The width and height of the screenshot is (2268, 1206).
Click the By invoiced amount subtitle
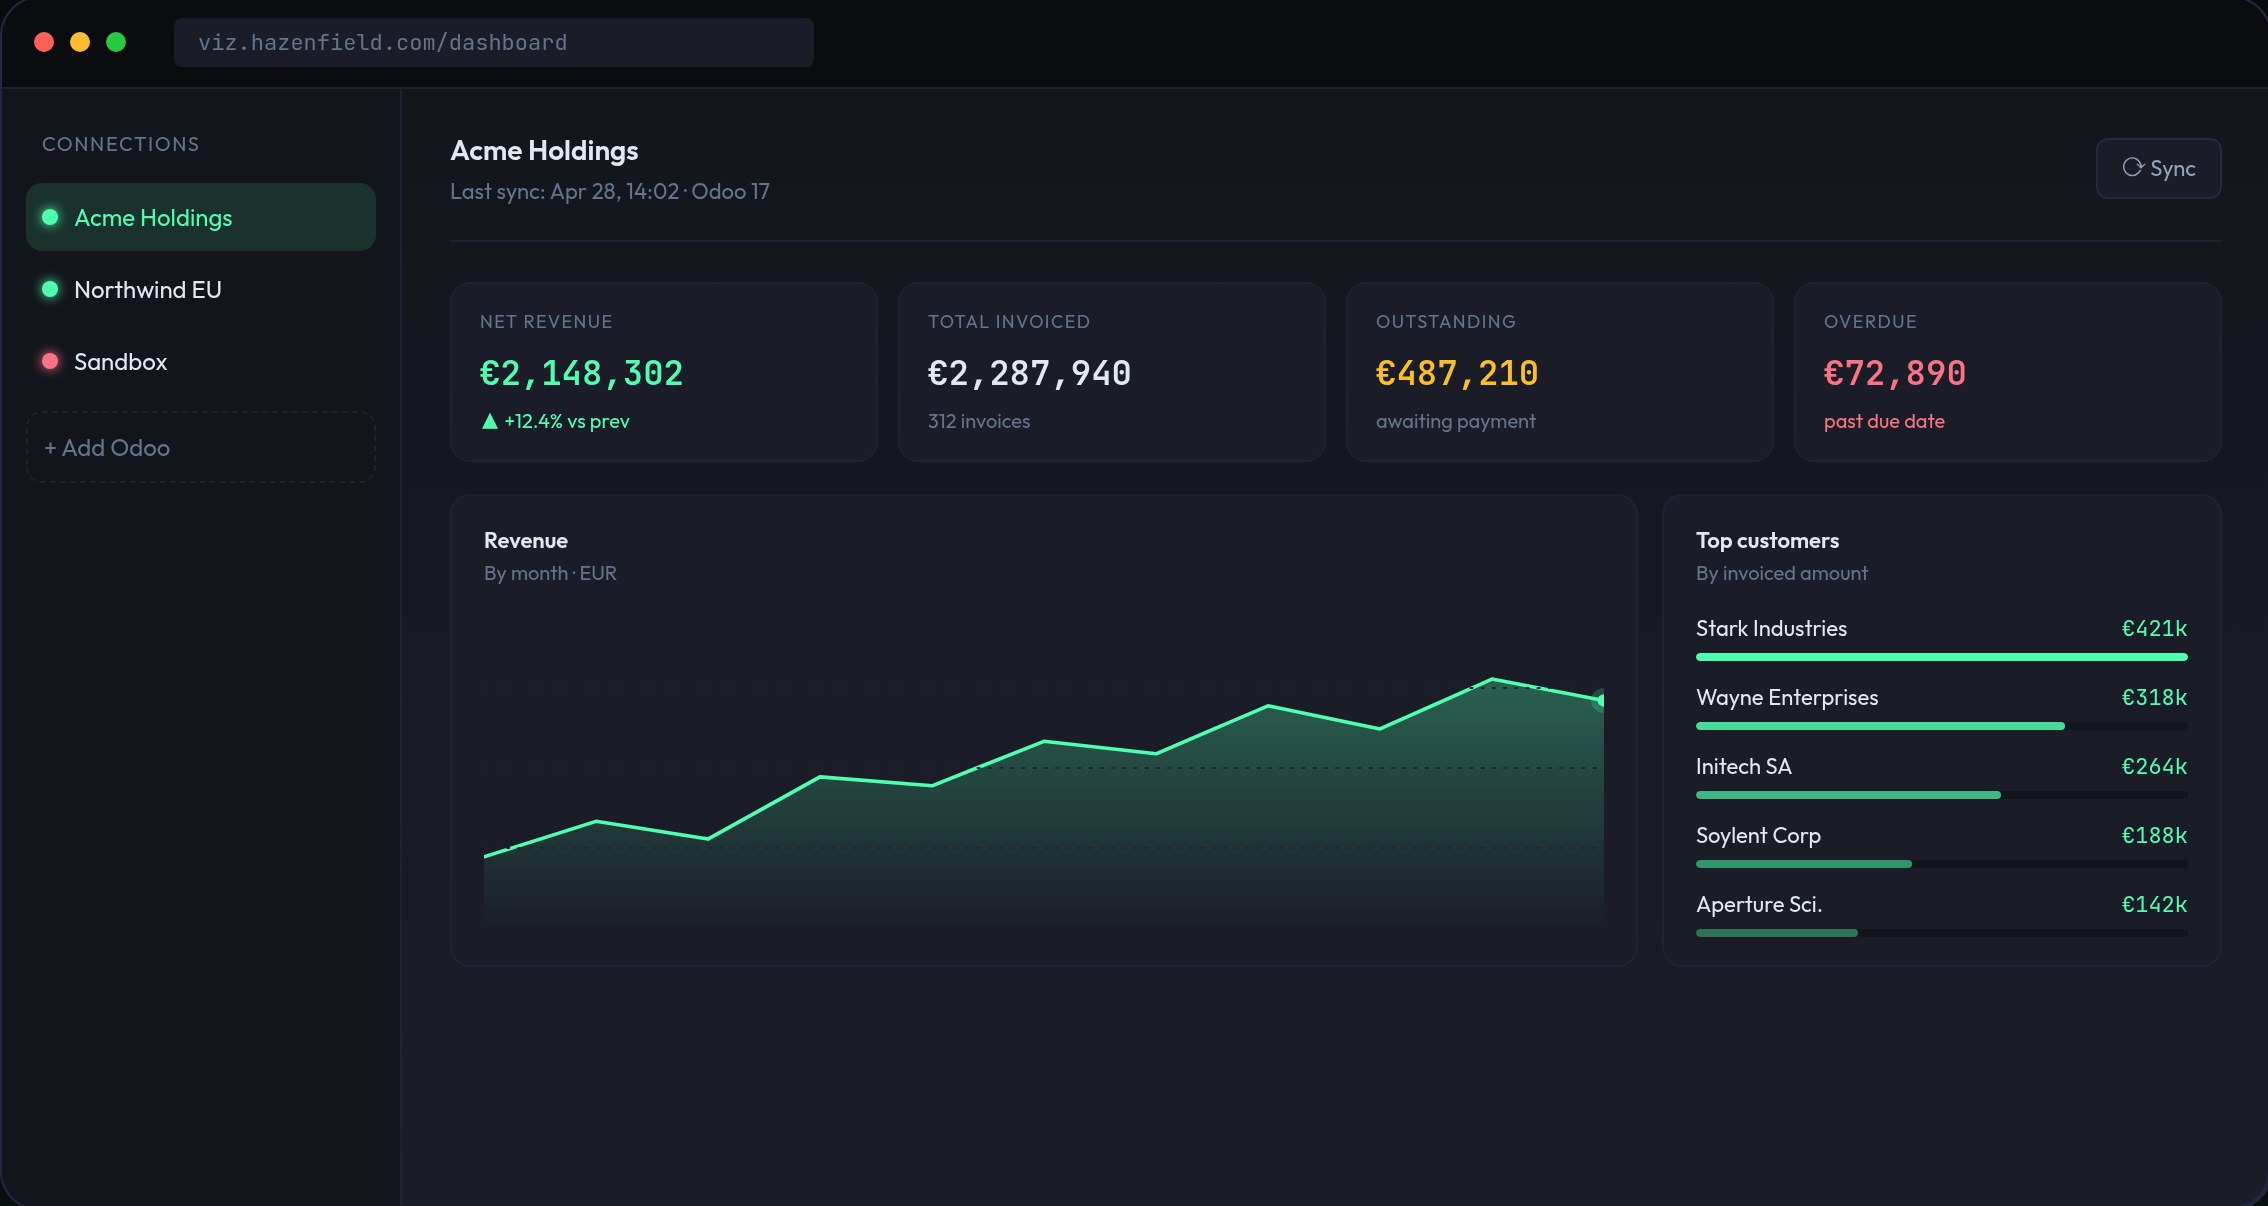[x=1781, y=573]
